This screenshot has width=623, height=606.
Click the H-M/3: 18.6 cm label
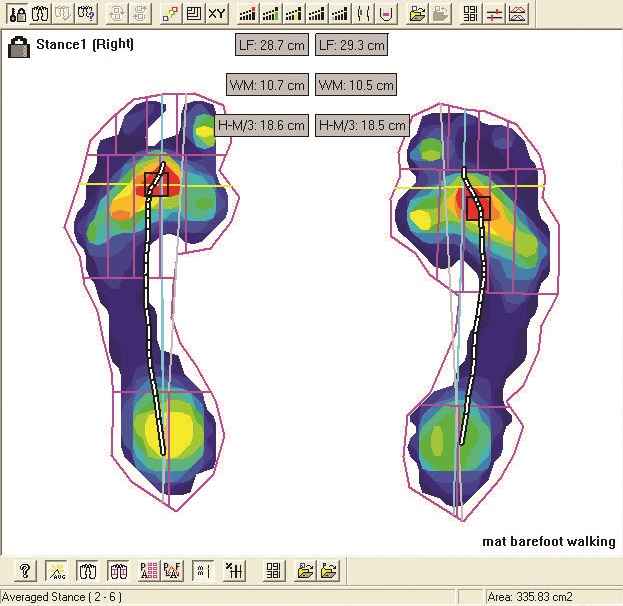(x=262, y=126)
